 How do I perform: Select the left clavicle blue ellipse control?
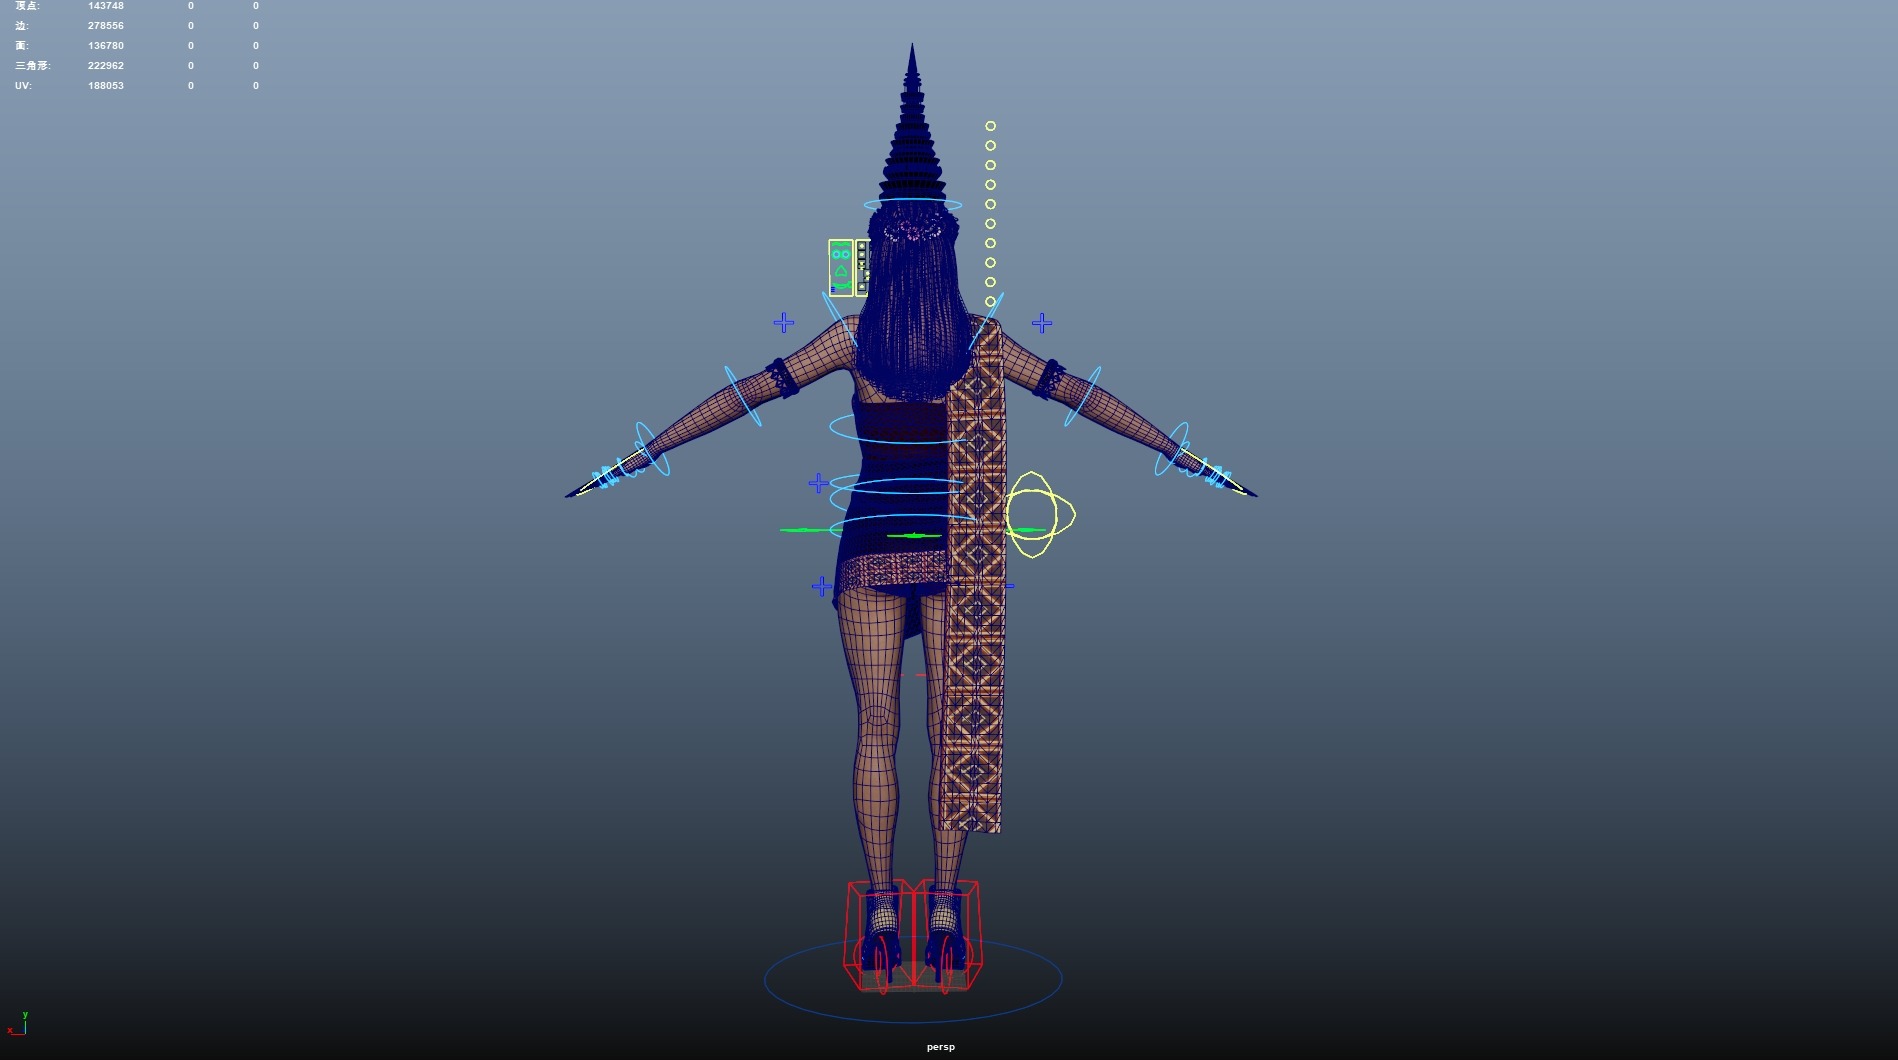(x=840, y=319)
